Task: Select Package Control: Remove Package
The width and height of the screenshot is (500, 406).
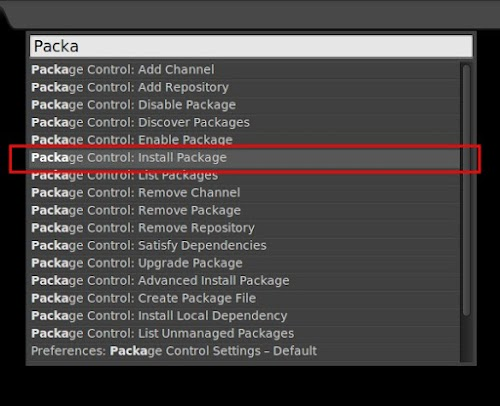Action: pyautogui.click(x=244, y=210)
